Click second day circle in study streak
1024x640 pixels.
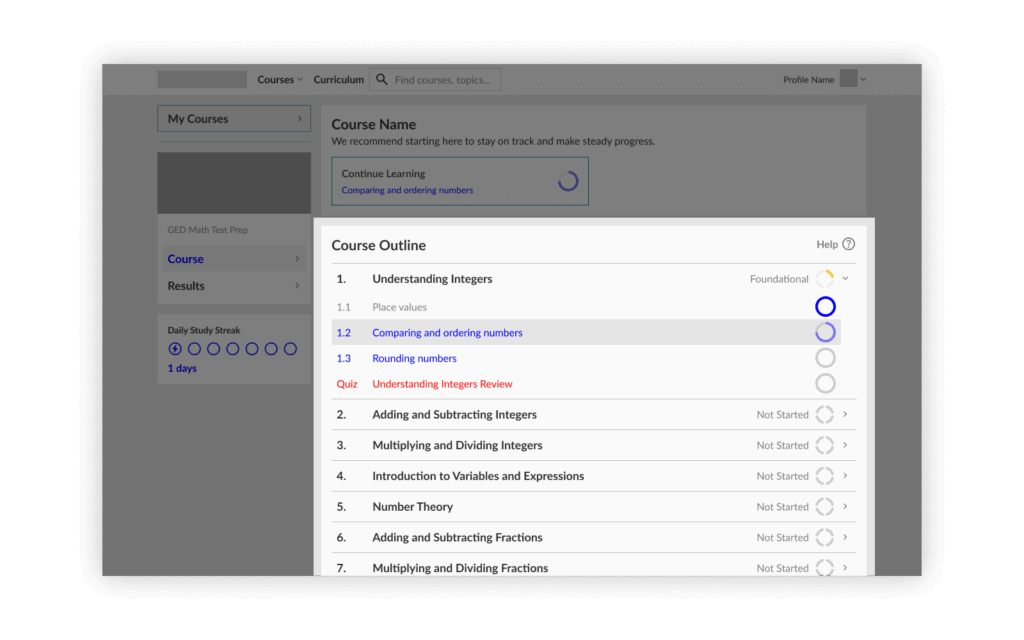[x=195, y=349]
